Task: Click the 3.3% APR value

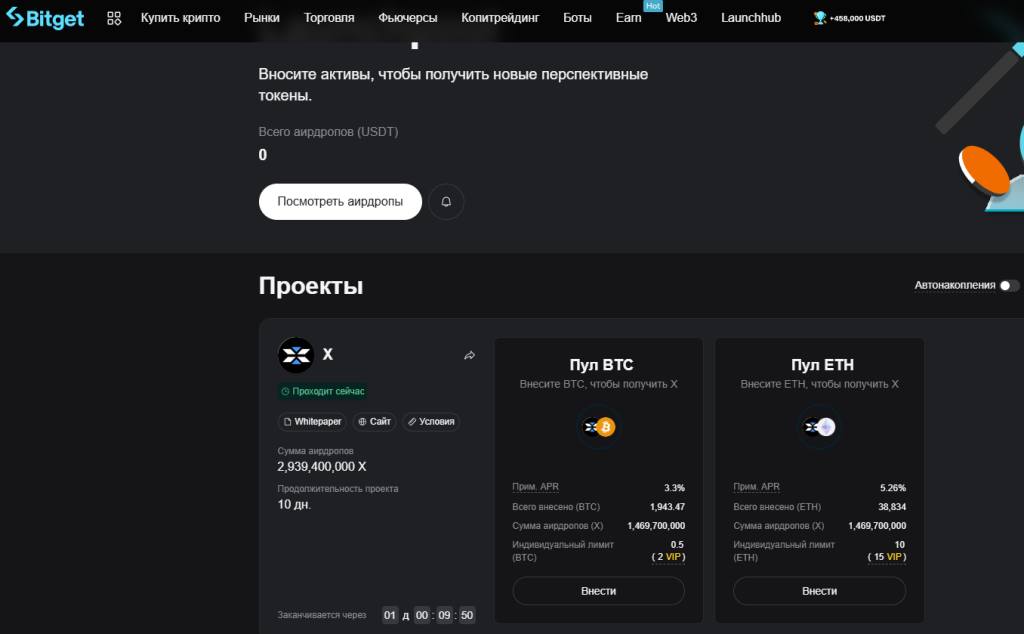Action: [675, 488]
